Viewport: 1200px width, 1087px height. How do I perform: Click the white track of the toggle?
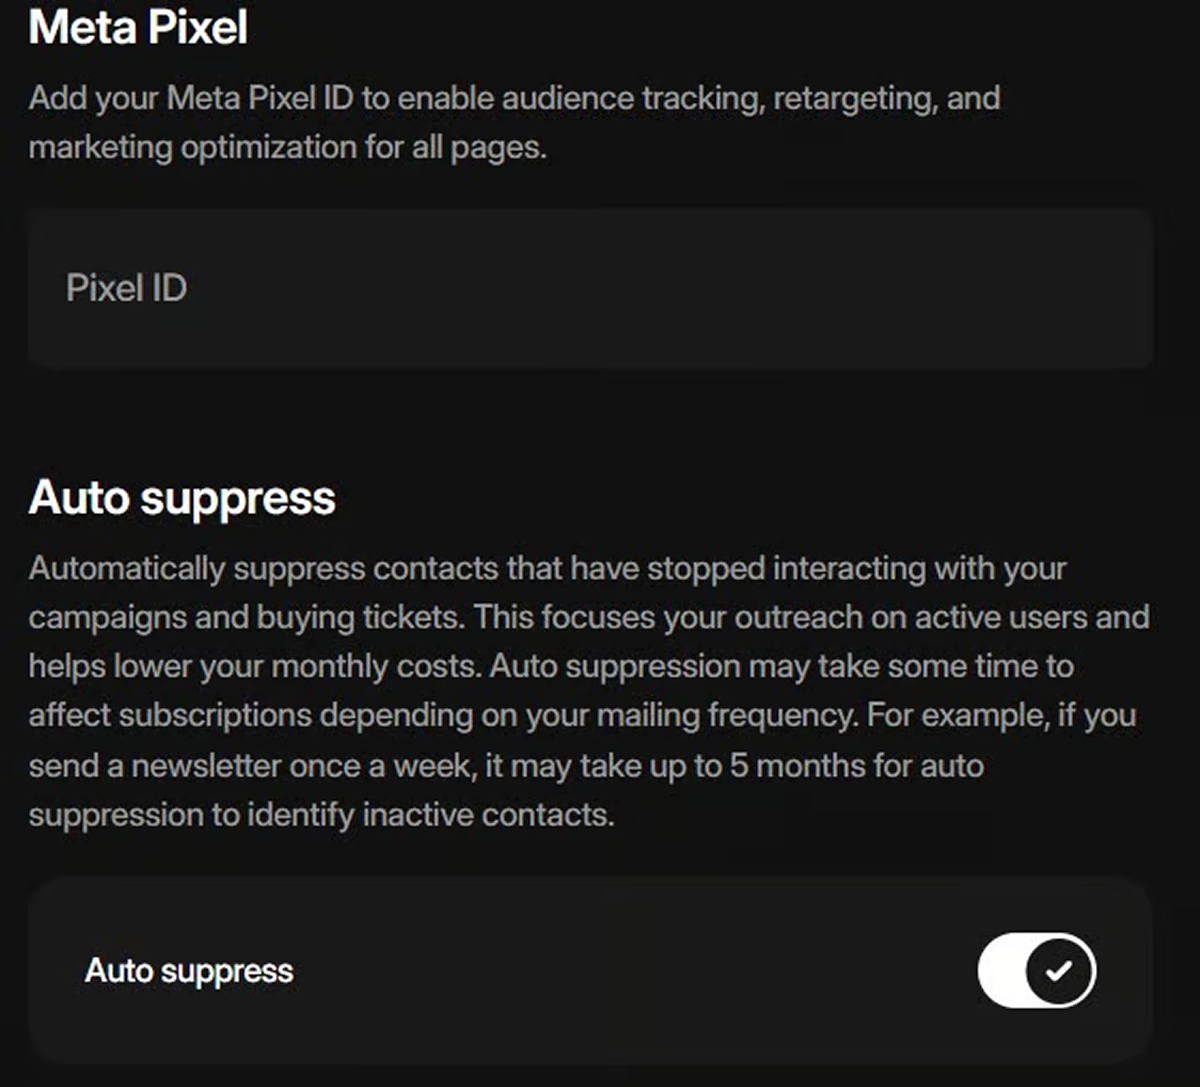[x=1003, y=970]
